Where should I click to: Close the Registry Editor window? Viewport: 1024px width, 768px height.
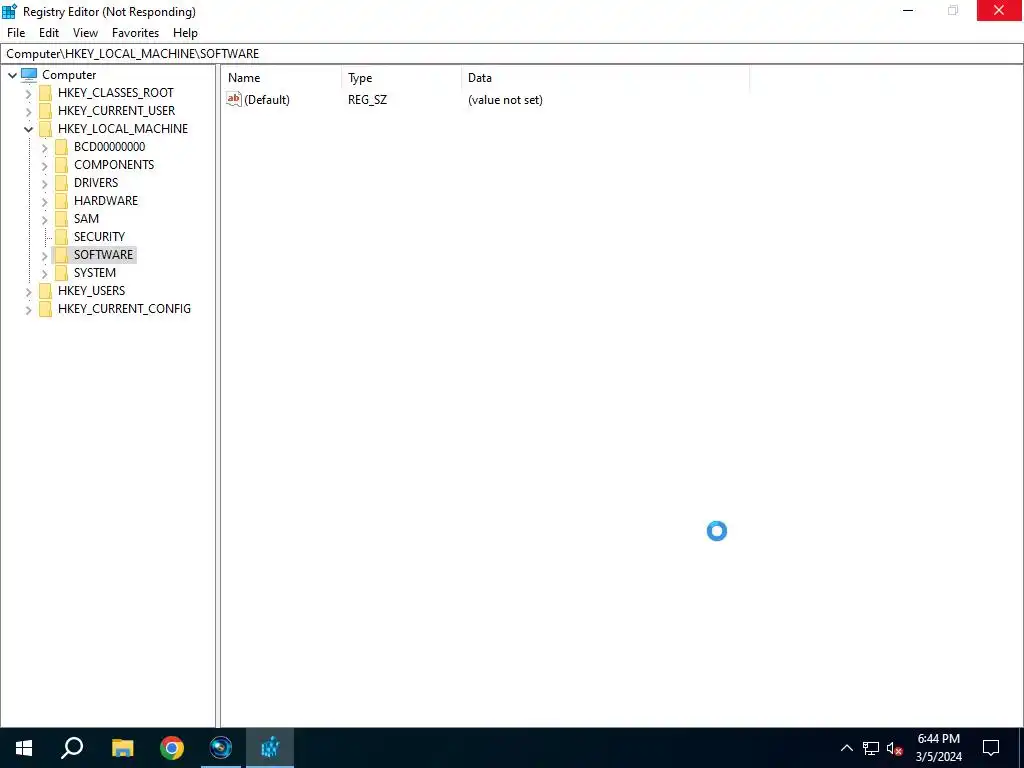999,10
